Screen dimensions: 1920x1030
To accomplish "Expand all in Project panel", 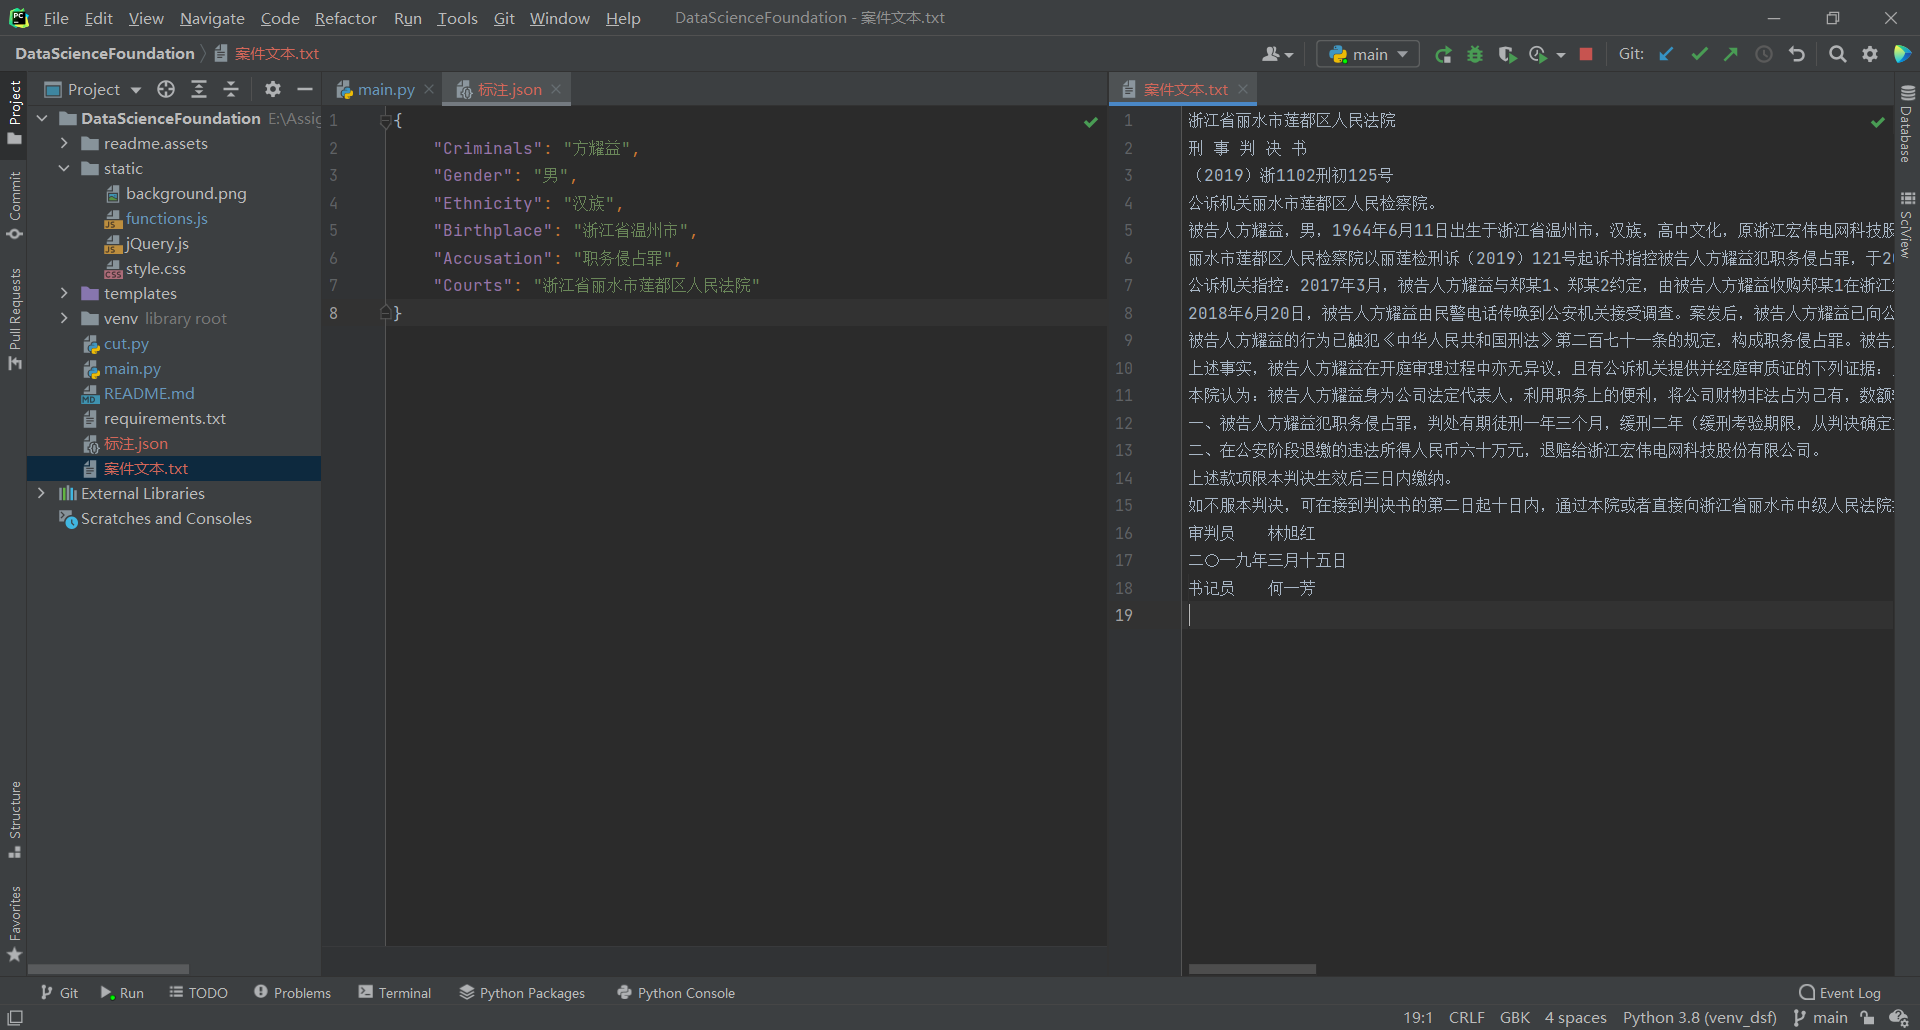I will pyautogui.click(x=199, y=89).
